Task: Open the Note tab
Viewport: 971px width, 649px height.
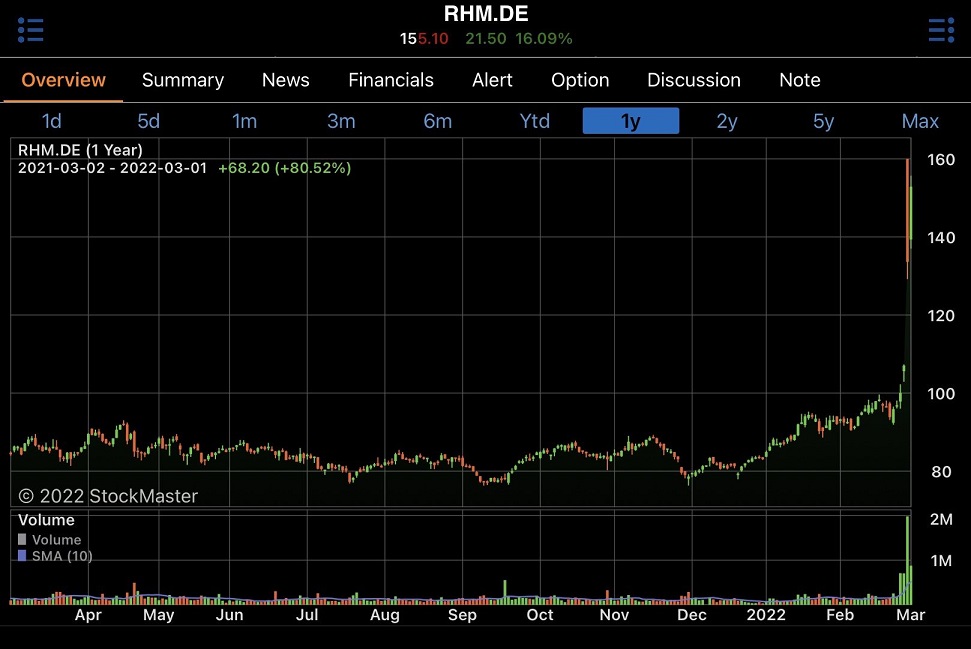Action: (x=799, y=80)
